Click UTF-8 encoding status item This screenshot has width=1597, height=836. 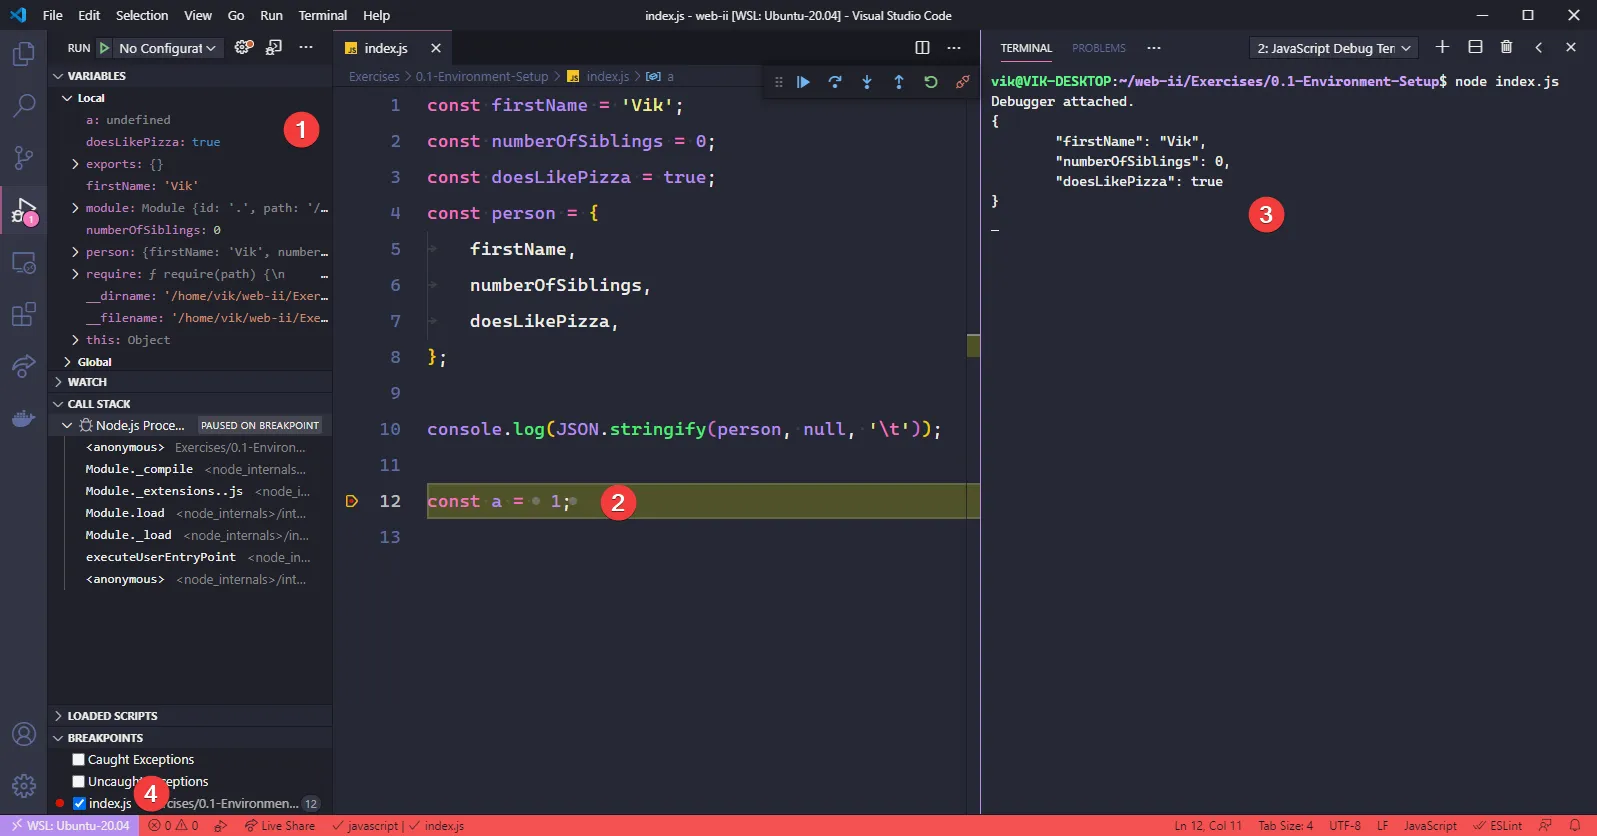(1345, 826)
